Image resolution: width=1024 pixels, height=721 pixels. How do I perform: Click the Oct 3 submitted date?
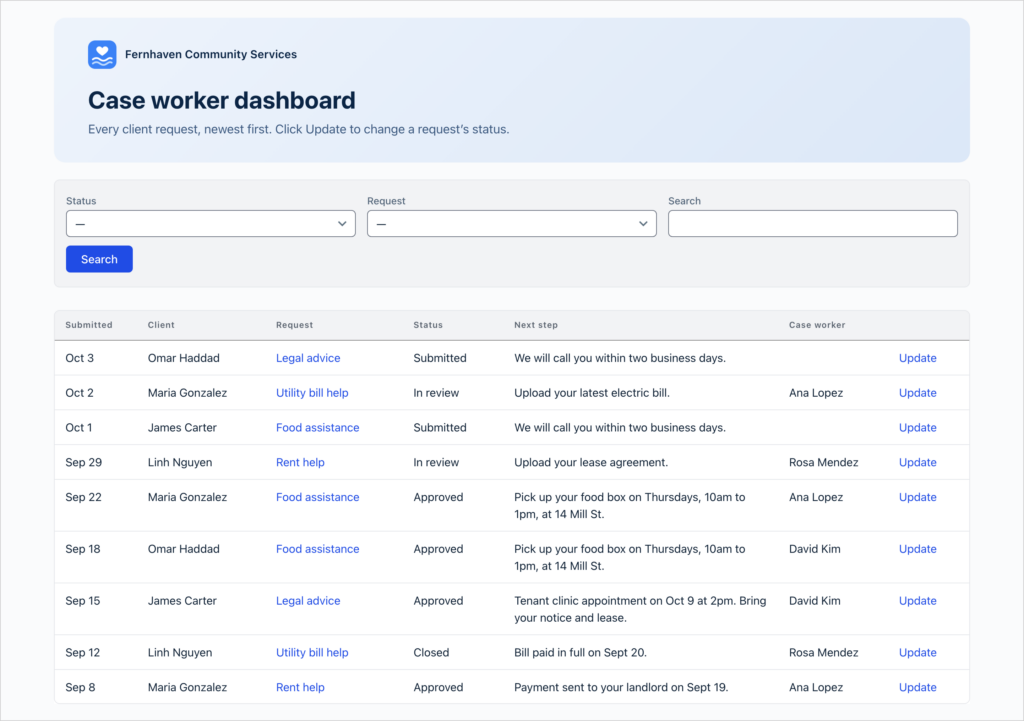tap(79, 358)
